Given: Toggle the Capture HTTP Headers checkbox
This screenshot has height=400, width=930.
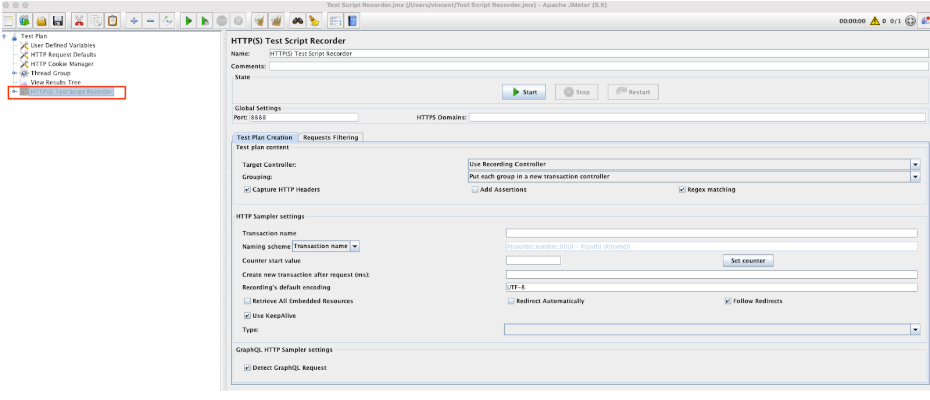Looking at the screenshot, I should 247,189.
